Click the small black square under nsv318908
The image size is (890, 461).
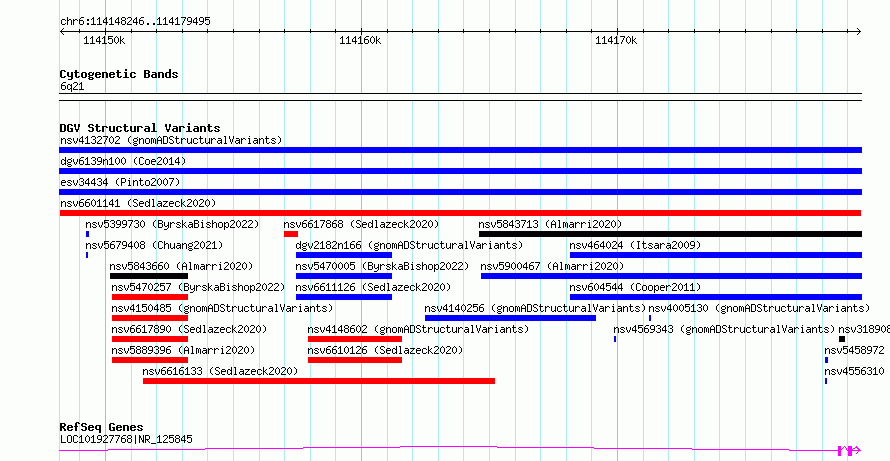coord(842,339)
